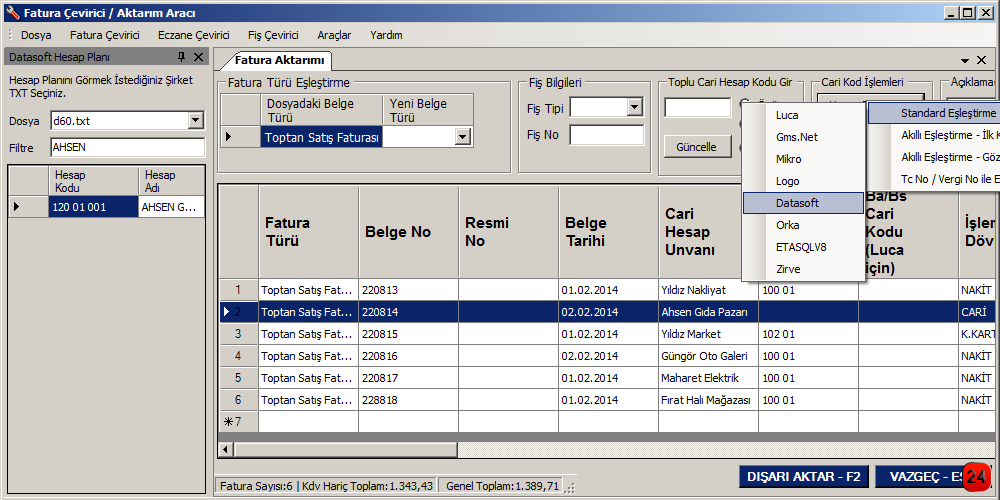Expand the Dosya file dropdown
The height and width of the screenshot is (500, 1000).
196,121
